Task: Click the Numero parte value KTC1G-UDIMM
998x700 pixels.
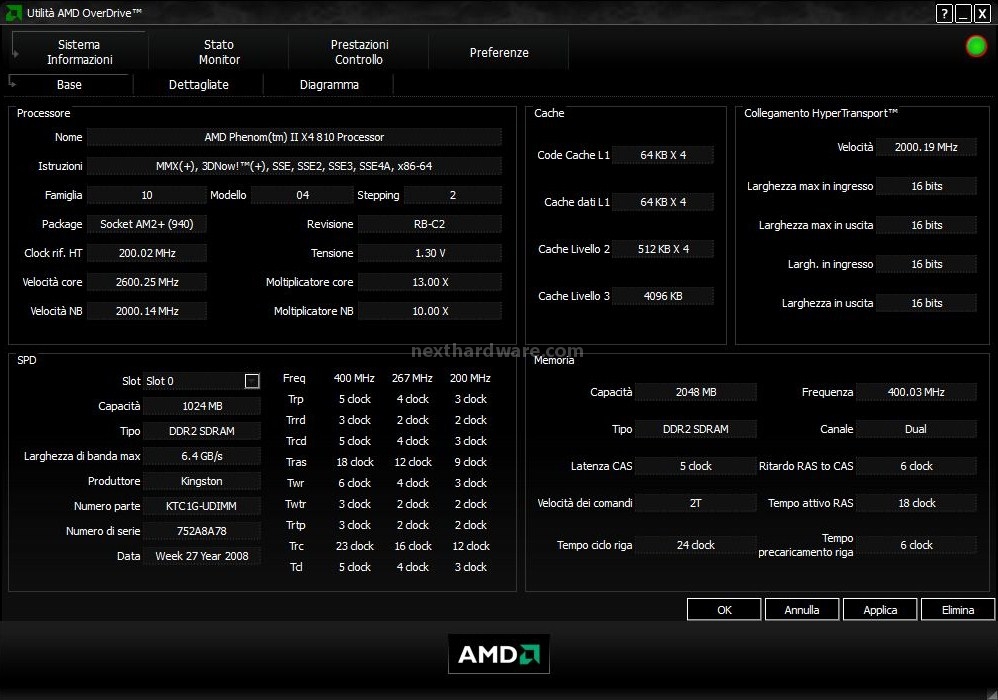Action: click(202, 506)
